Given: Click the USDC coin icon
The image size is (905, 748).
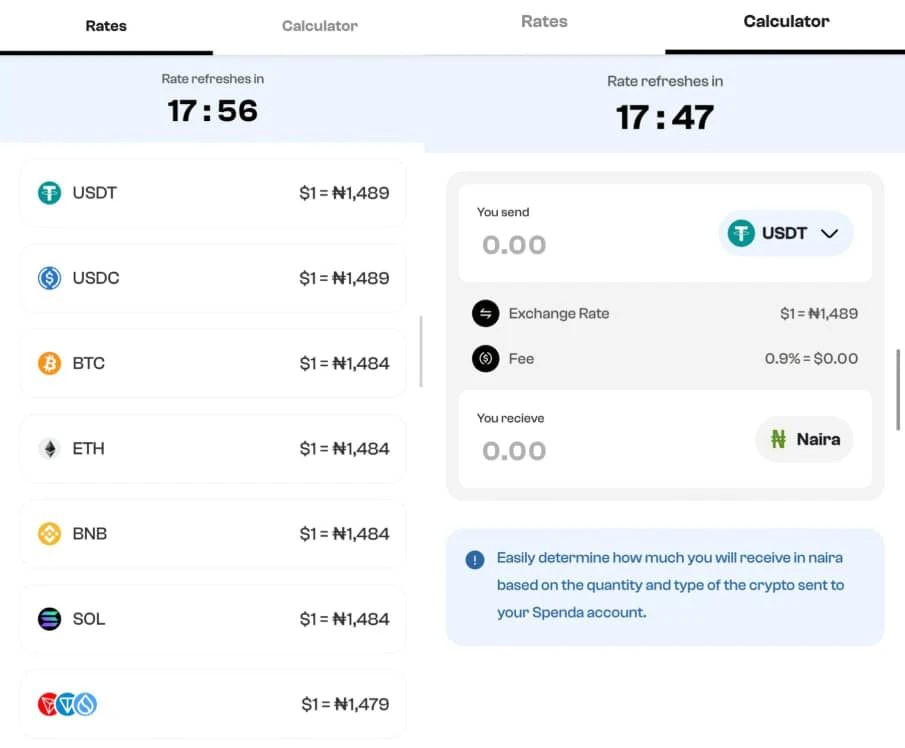Looking at the screenshot, I should (x=49, y=278).
